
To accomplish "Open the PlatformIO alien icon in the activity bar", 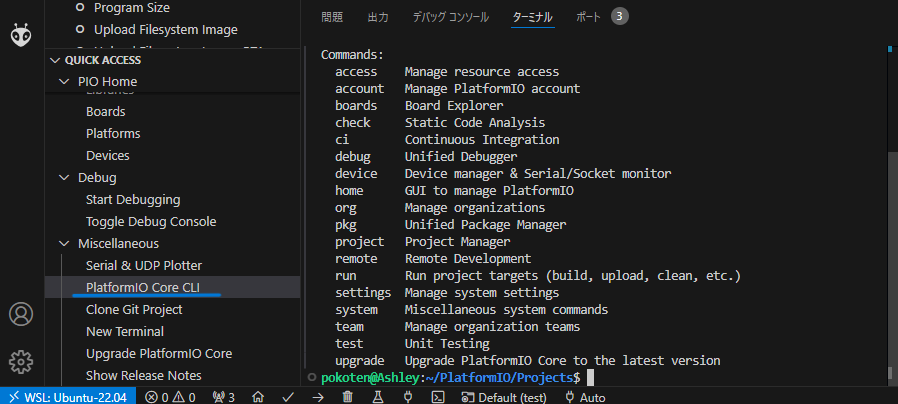I will pos(21,34).
